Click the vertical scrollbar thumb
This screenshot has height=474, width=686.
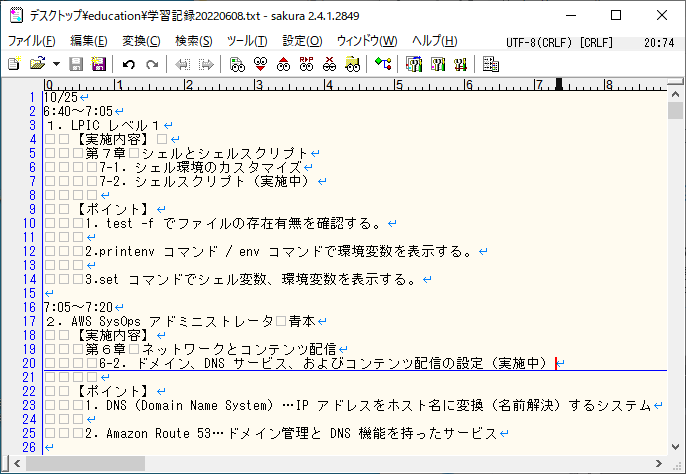[x=676, y=110]
